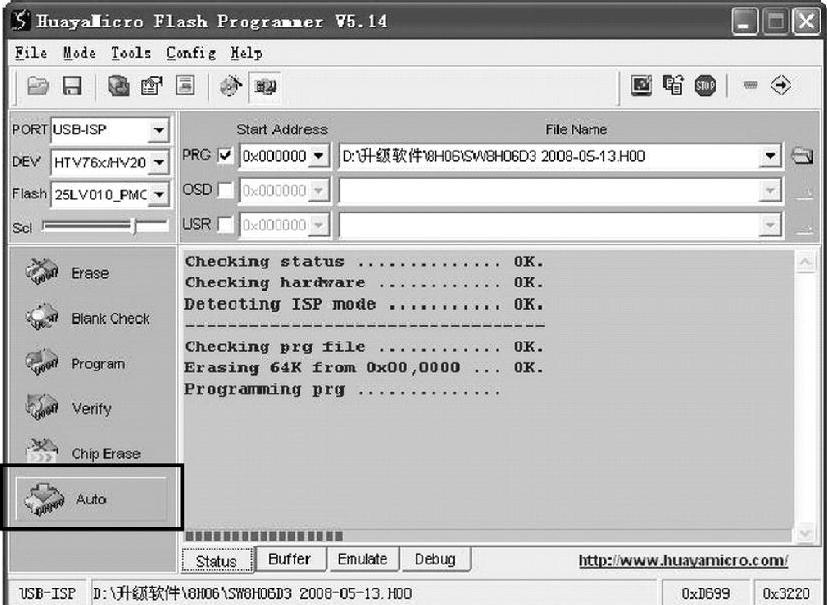Click the Scl slider handle
This screenshot has height=605, width=827.
[134, 227]
